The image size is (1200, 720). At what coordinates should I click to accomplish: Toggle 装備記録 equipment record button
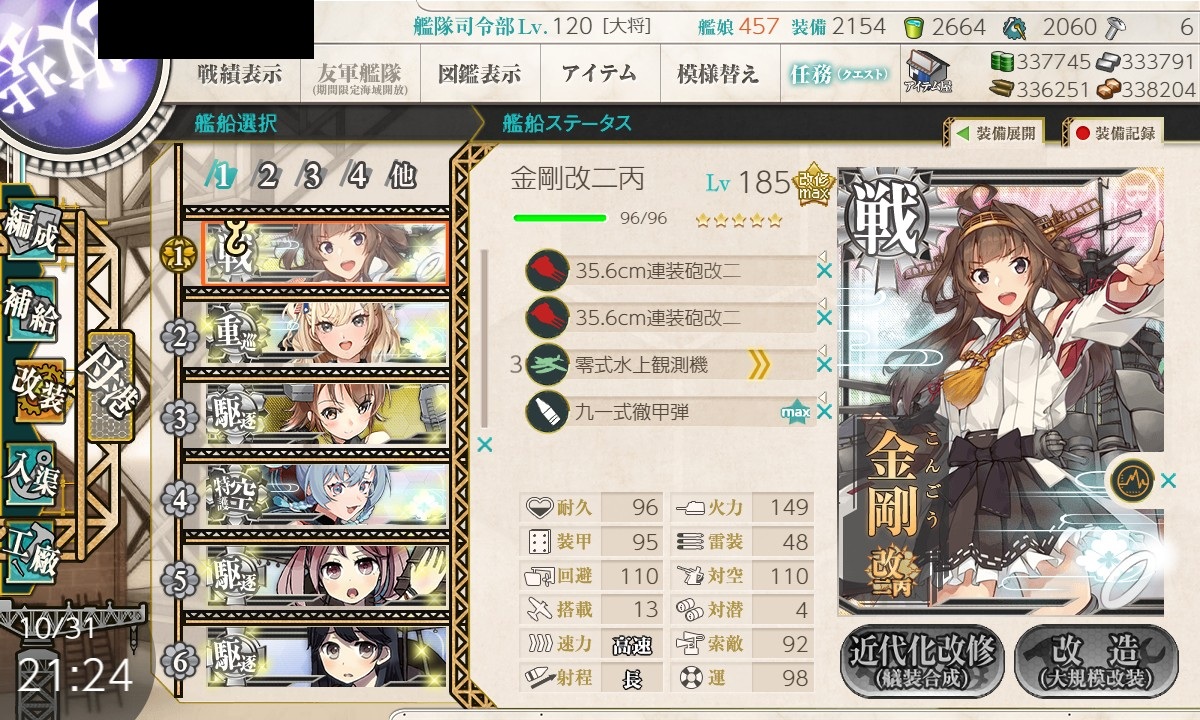1115,132
